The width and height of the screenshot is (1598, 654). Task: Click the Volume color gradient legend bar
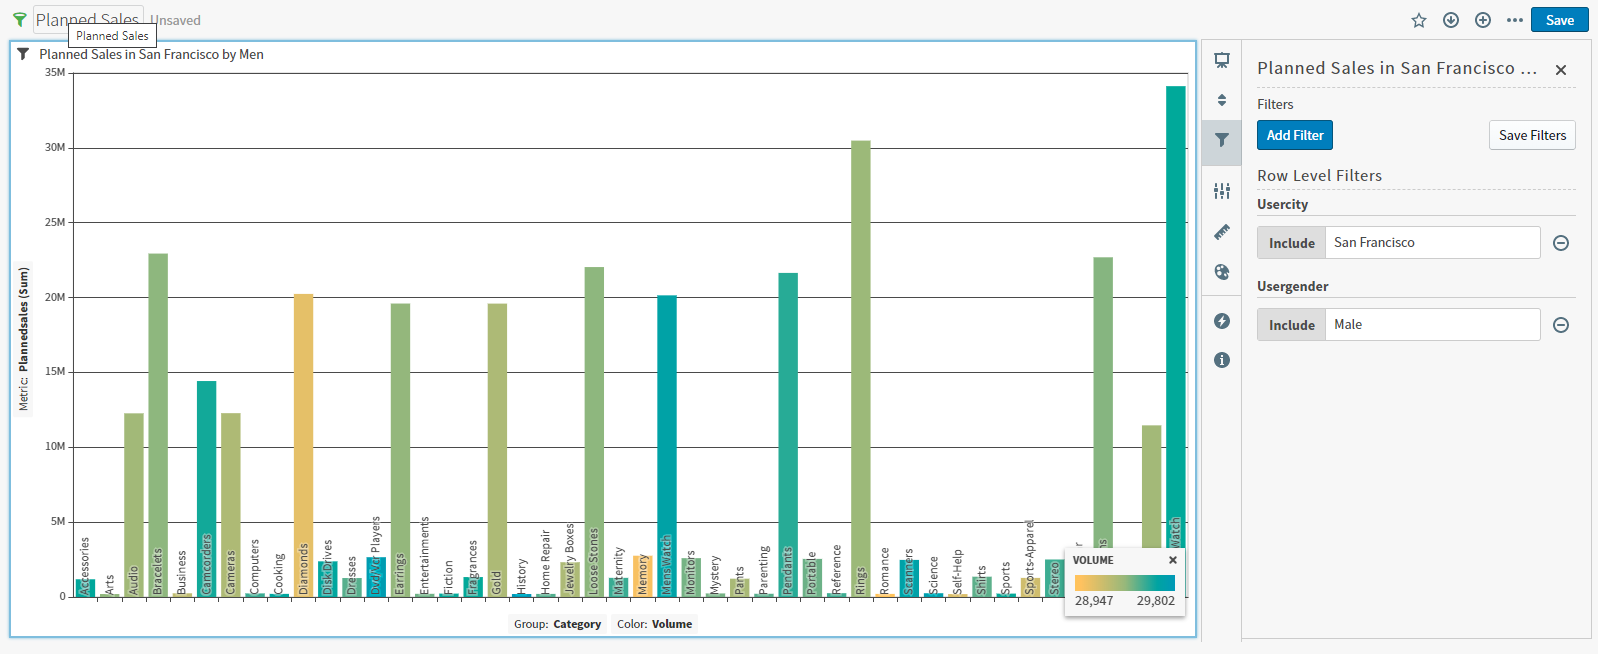(1124, 583)
